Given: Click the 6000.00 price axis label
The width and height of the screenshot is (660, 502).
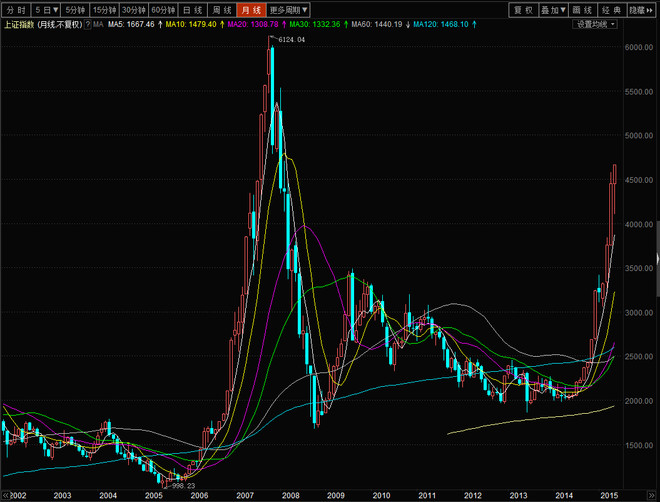Looking at the screenshot, I should pyautogui.click(x=639, y=47).
